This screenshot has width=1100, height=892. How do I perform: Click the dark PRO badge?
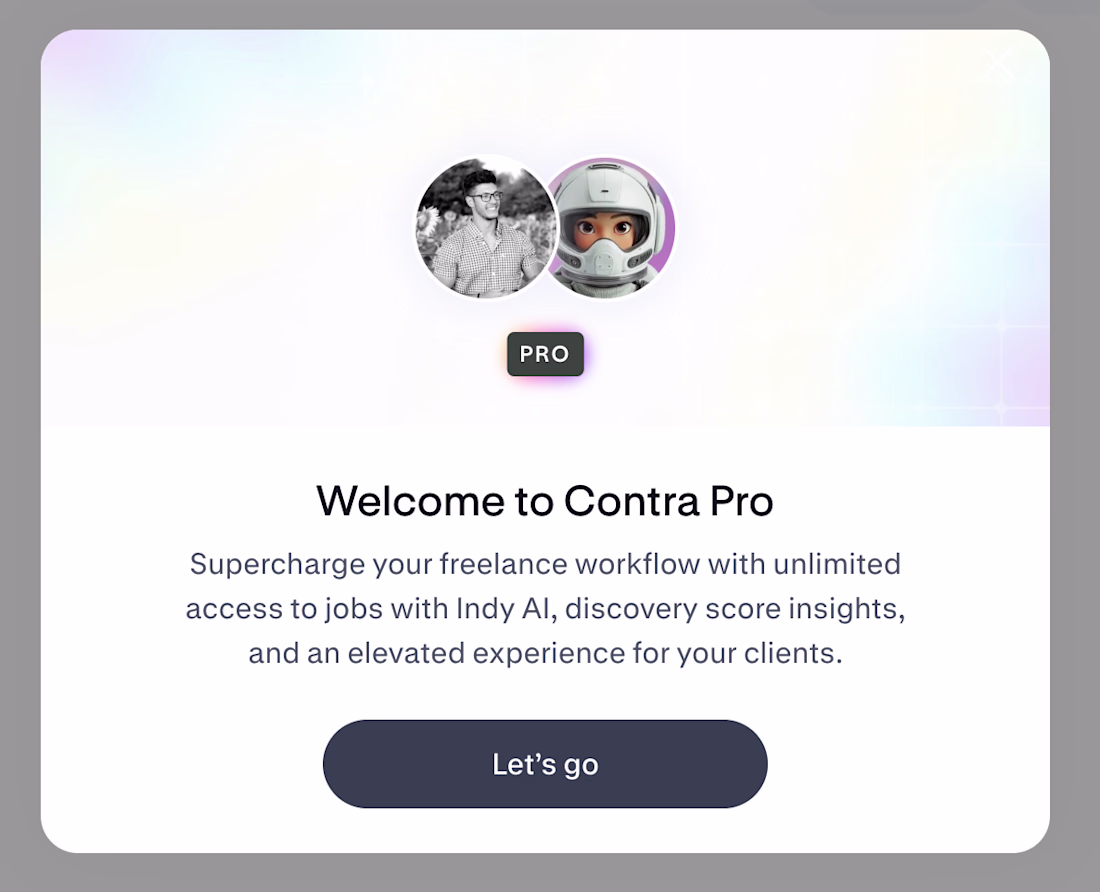545,353
